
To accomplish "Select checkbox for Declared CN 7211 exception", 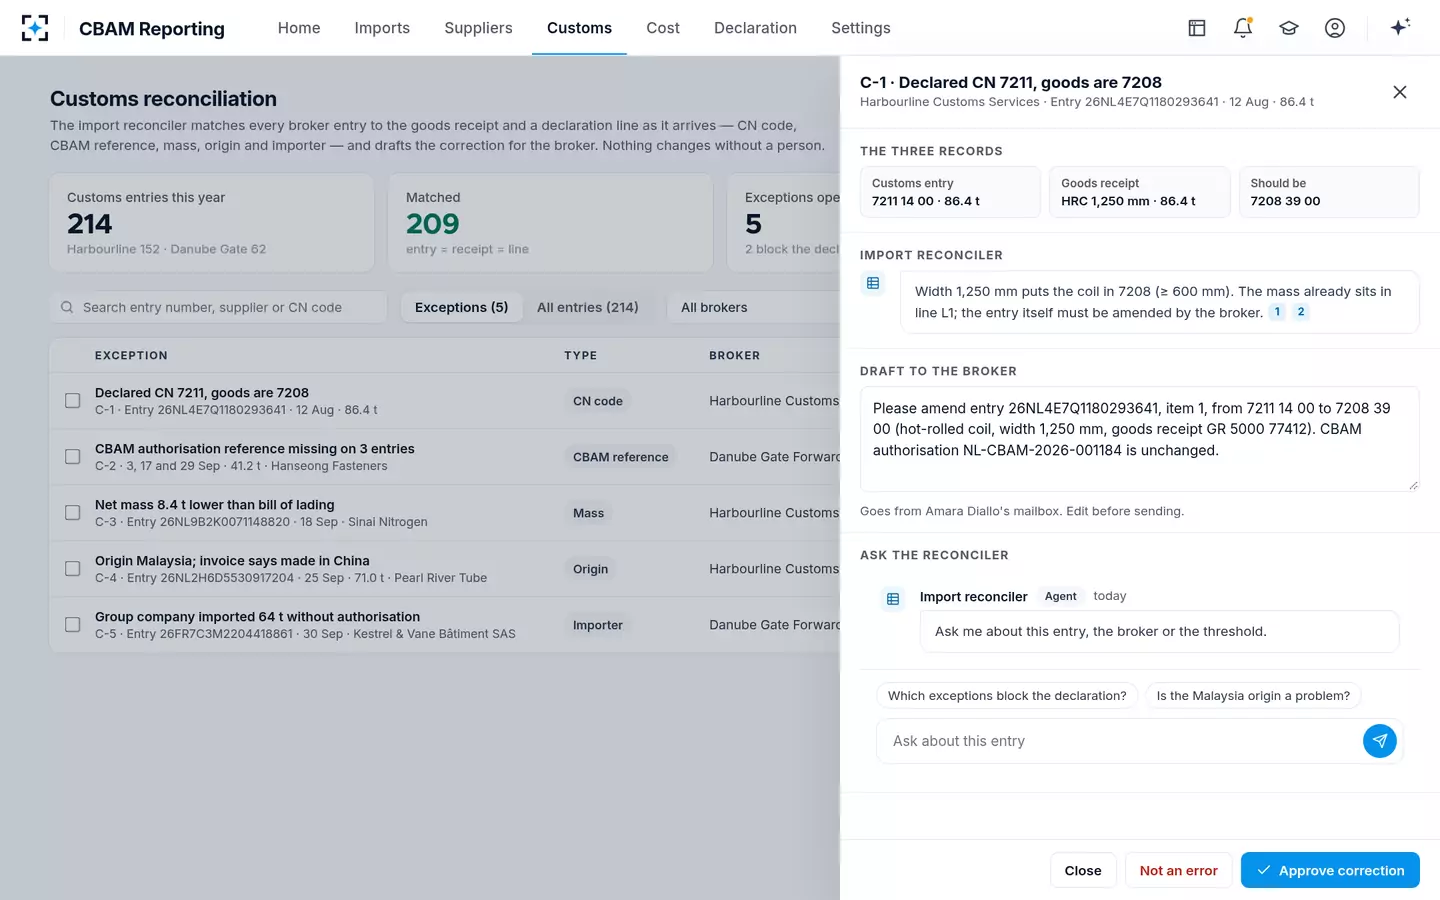I will (73, 401).
